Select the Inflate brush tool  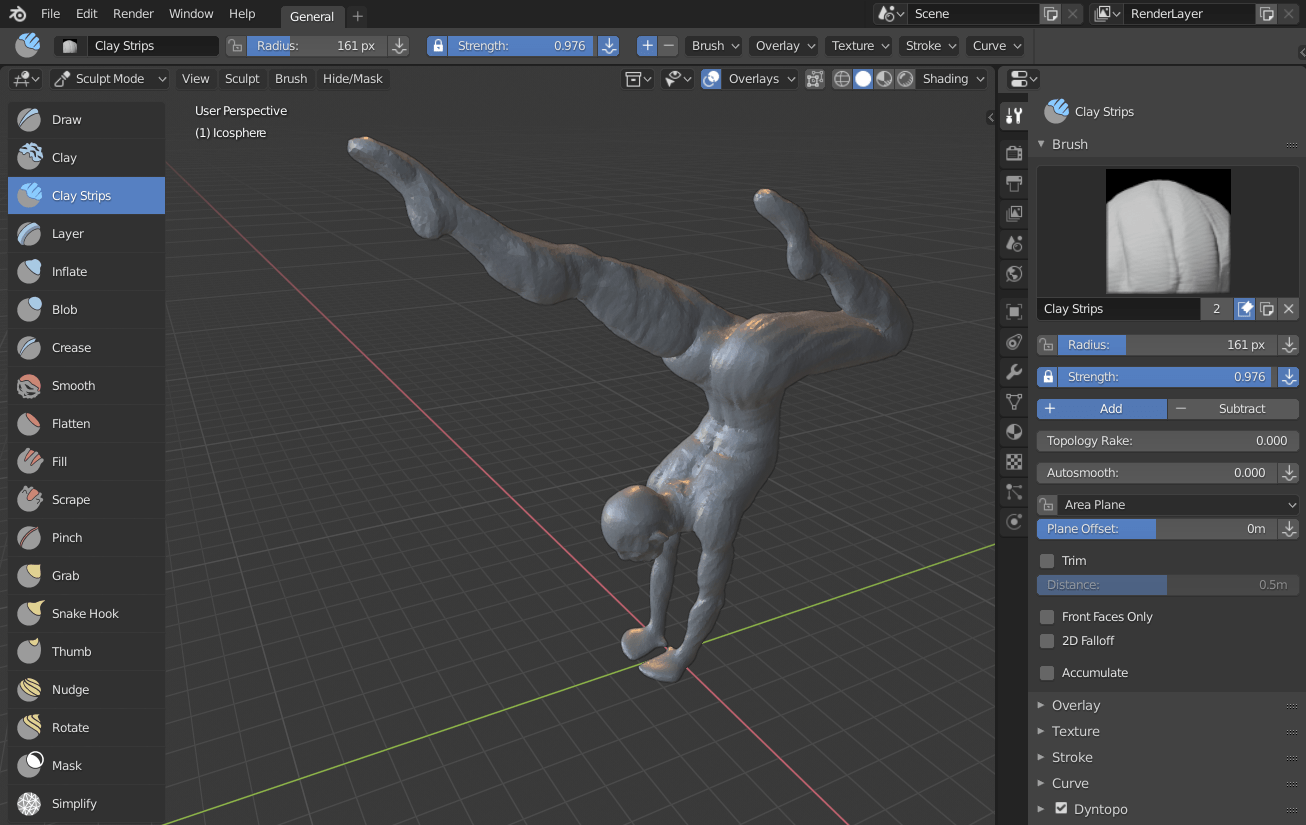click(x=69, y=271)
